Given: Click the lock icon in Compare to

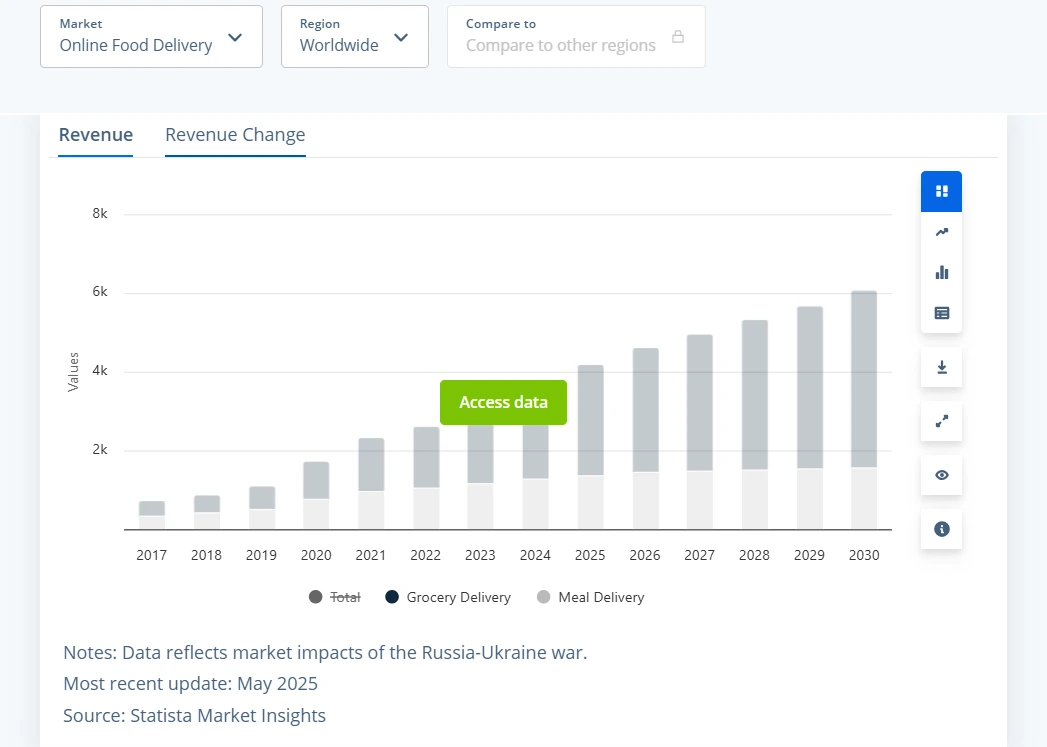Looking at the screenshot, I should 678,37.
